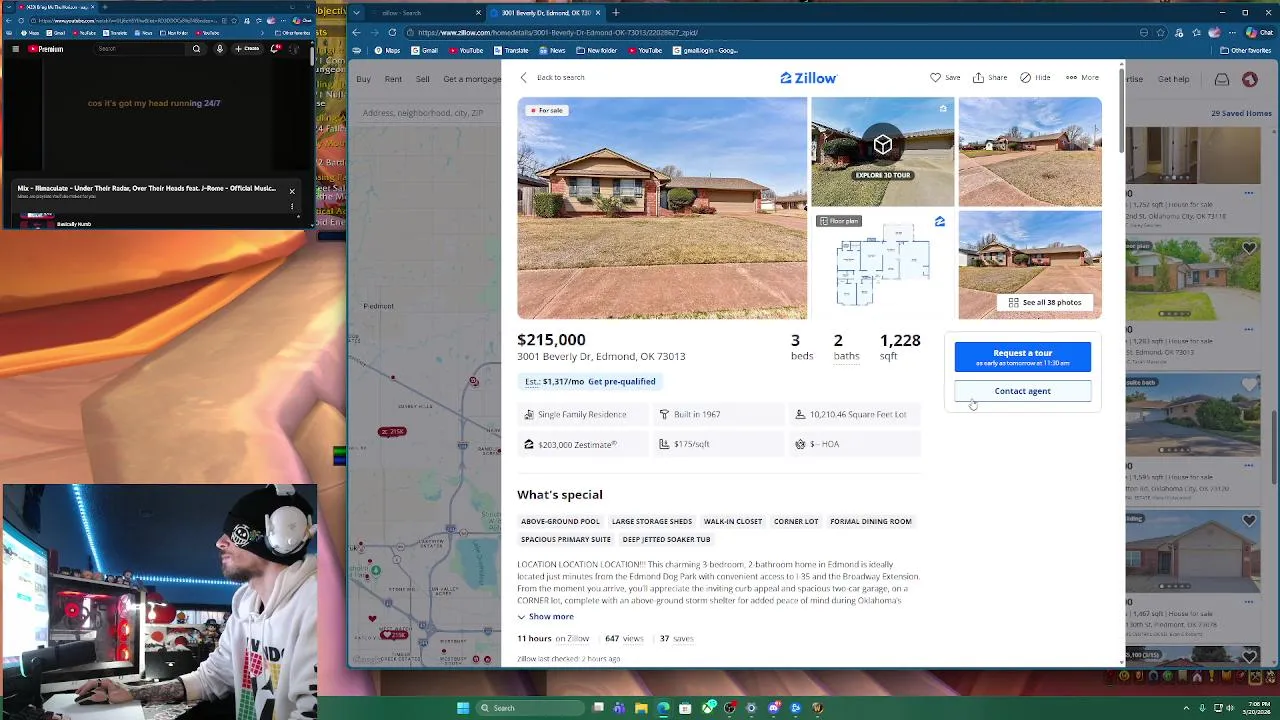Click the Zillow address bar URL
Viewport: 1280px width, 720px height.
(558, 32)
